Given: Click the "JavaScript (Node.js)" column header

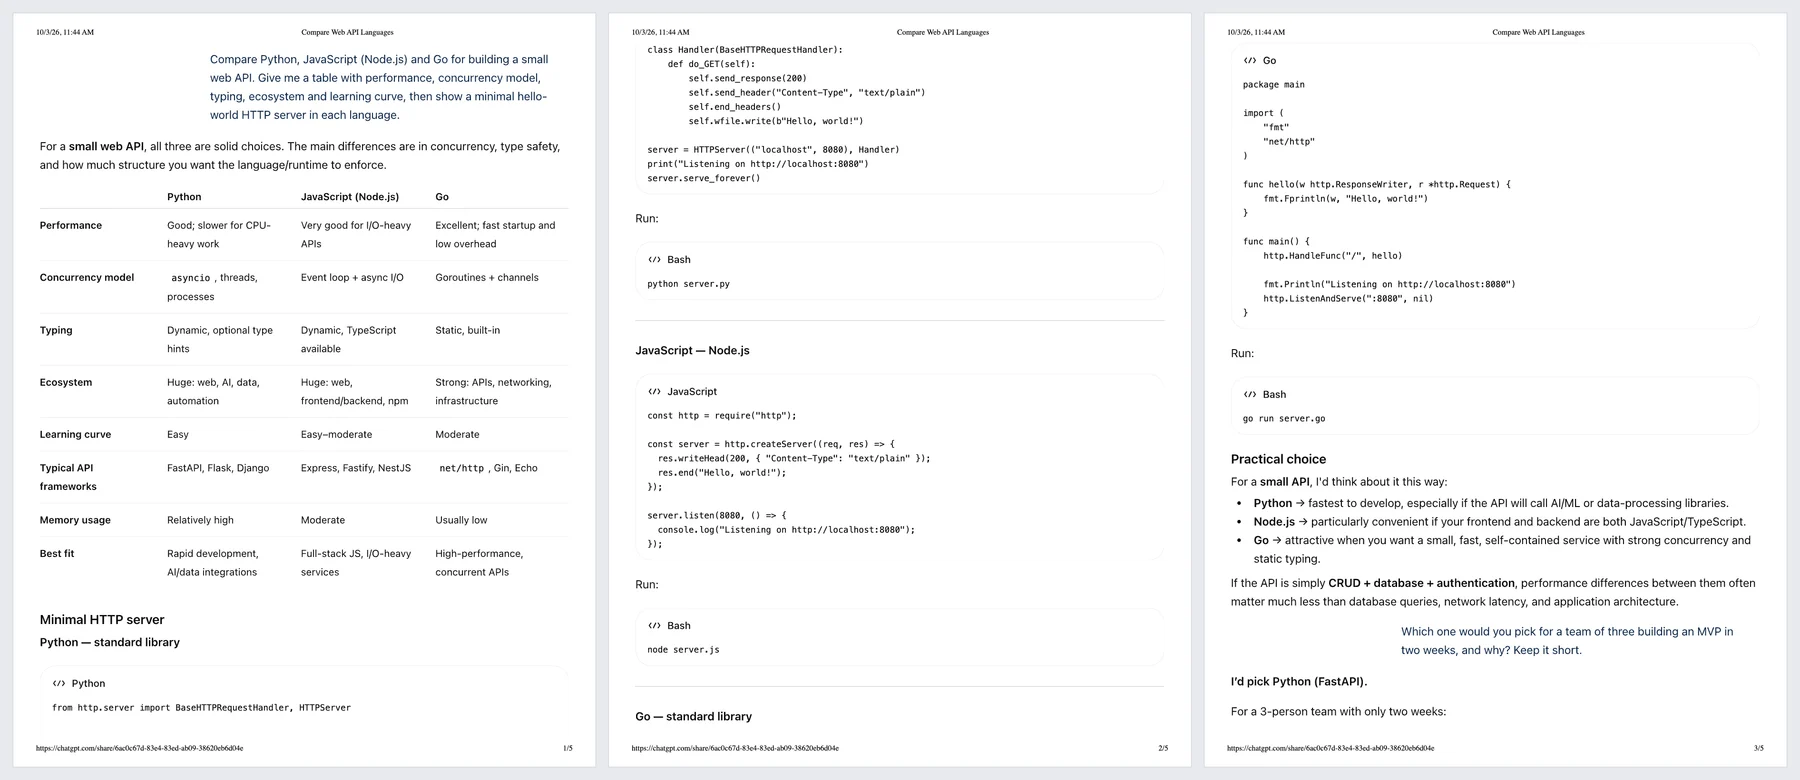Looking at the screenshot, I should 350,197.
